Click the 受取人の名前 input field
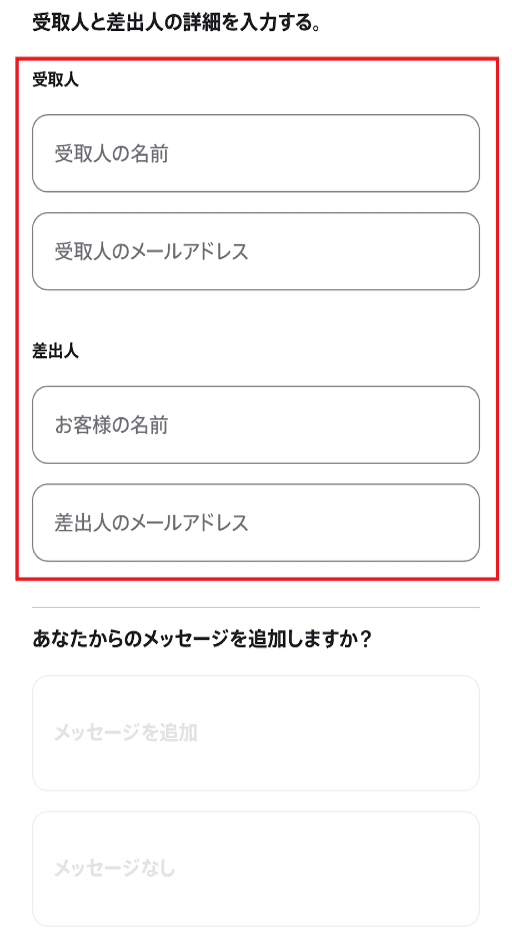This screenshot has height=947, width=512. pyautogui.click(x=256, y=153)
